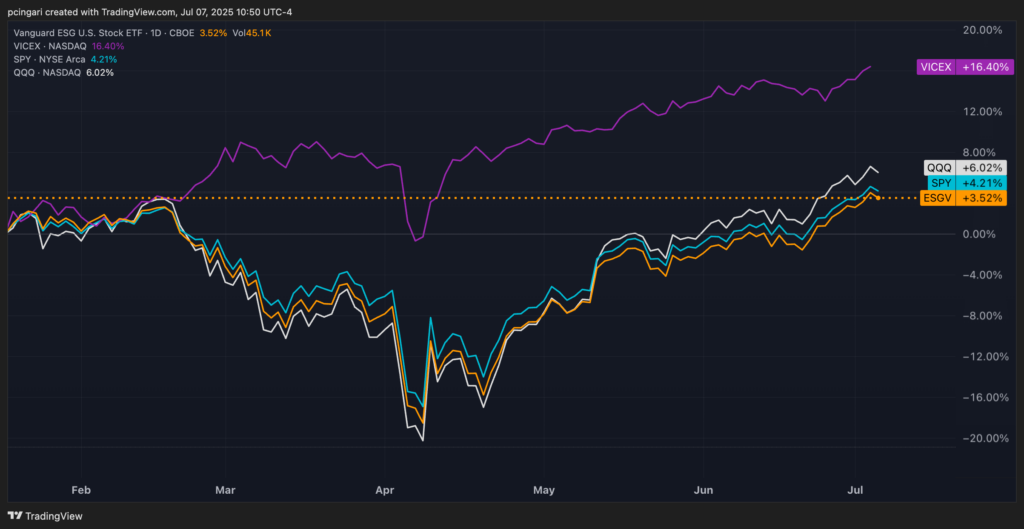Click the 3.52% change value in legend
This screenshot has height=529, width=1024.
point(212,33)
